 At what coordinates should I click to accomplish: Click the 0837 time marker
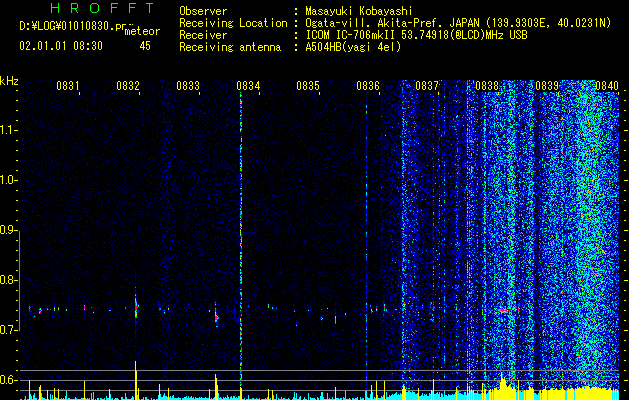click(x=427, y=85)
